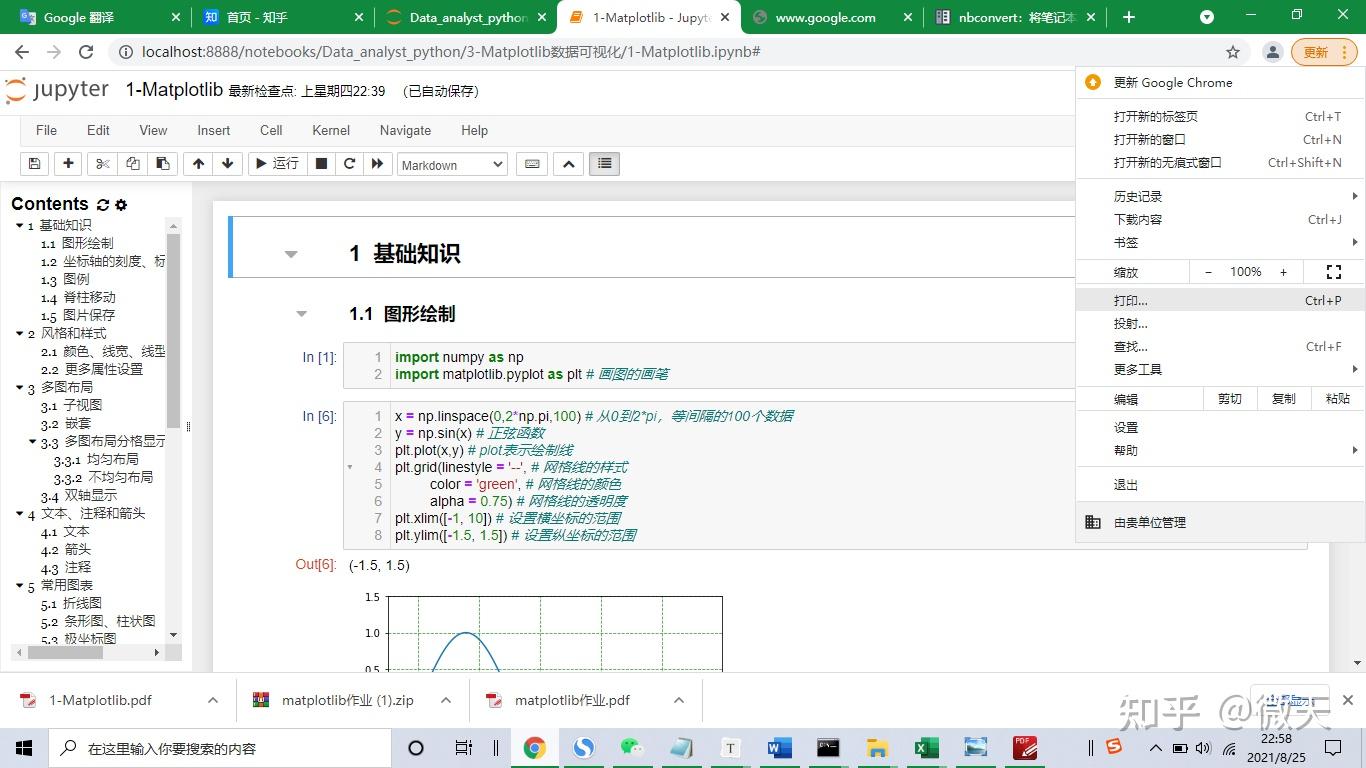Viewport: 1366px width, 768px height.
Task: Open section 1.5 图片保存 from Contents
Action: tap(73, 315)
